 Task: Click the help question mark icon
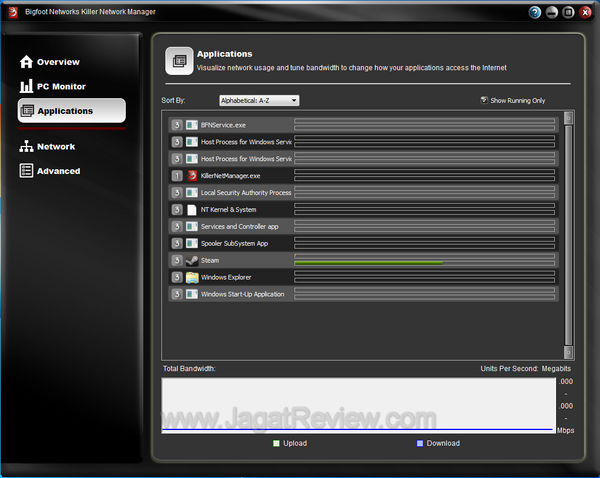535,13
